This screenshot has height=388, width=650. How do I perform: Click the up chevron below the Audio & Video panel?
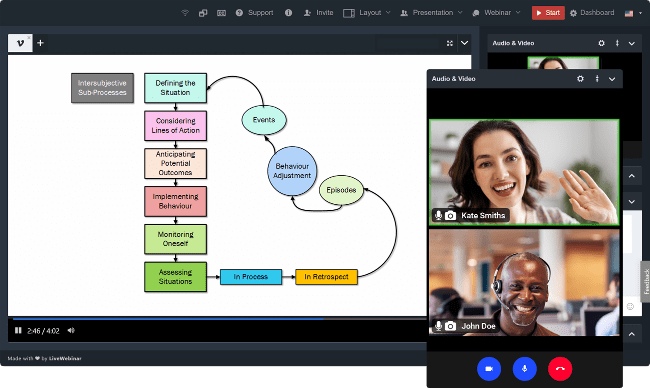pyautogui.click(x=632, y=176)
